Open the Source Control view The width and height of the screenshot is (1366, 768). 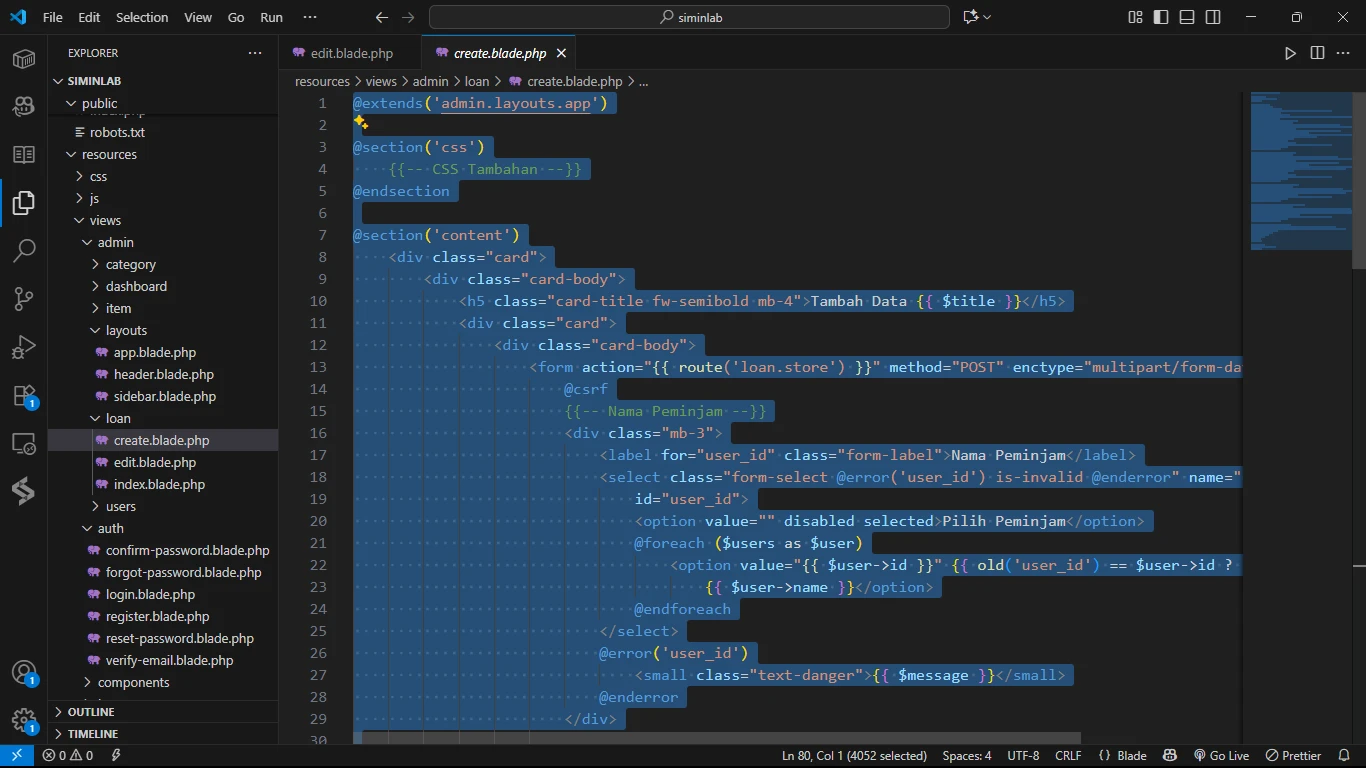[24, 298]
